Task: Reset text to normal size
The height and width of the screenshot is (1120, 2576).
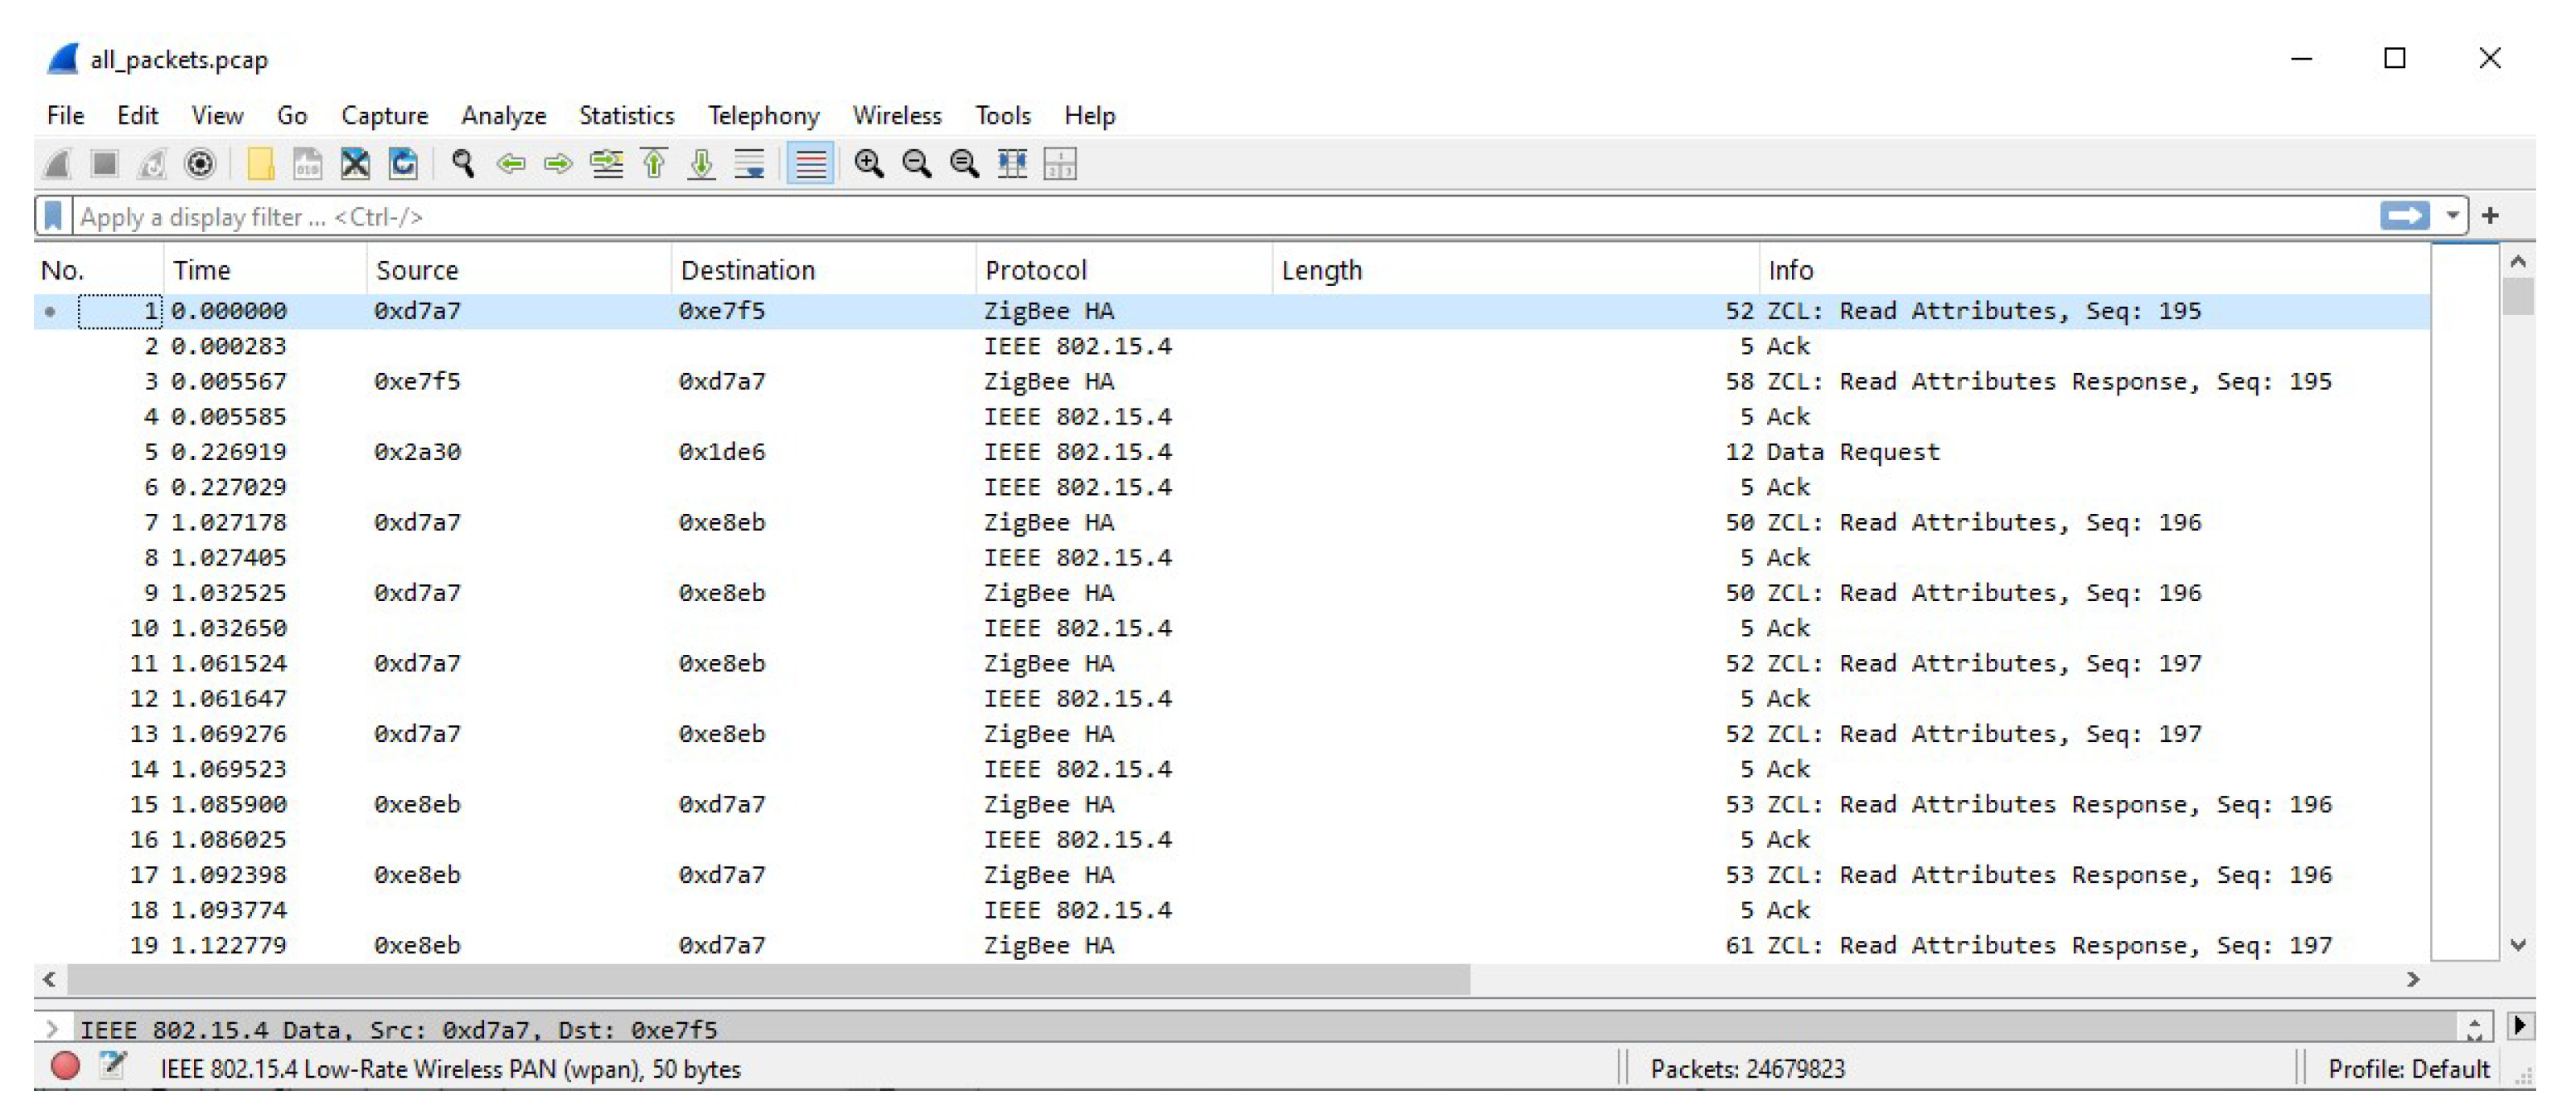Action: [x=964, y=163]
